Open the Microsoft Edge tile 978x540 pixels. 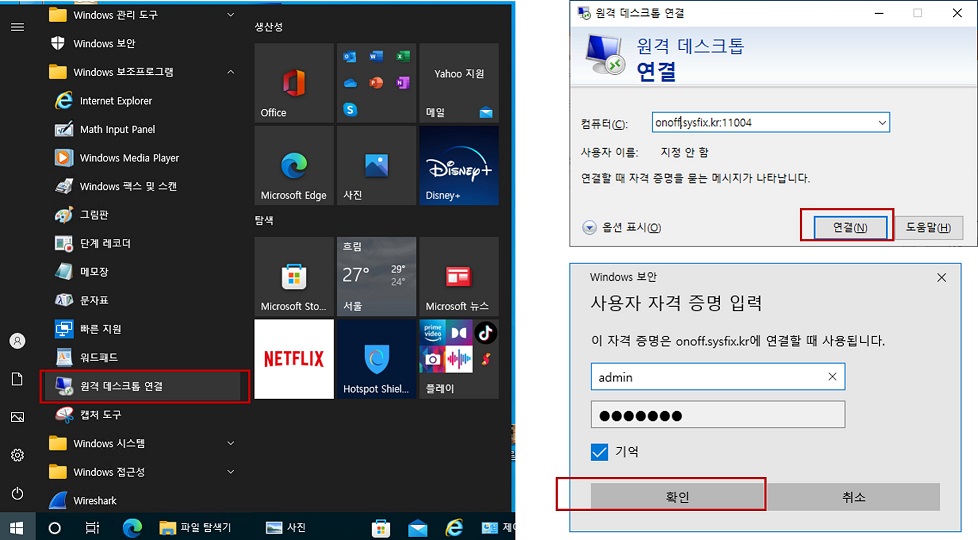tap(294, 165)
